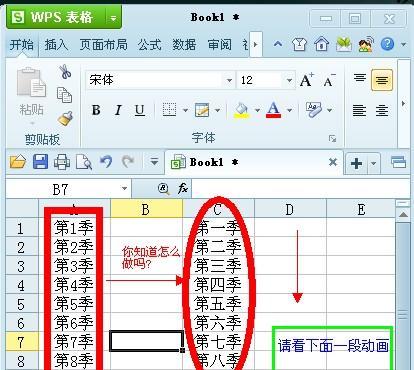Click the new tab plus button
Image resolution: width=414 pixels, height=370 pixels.
pyautogui.click(x=356, y=163)
